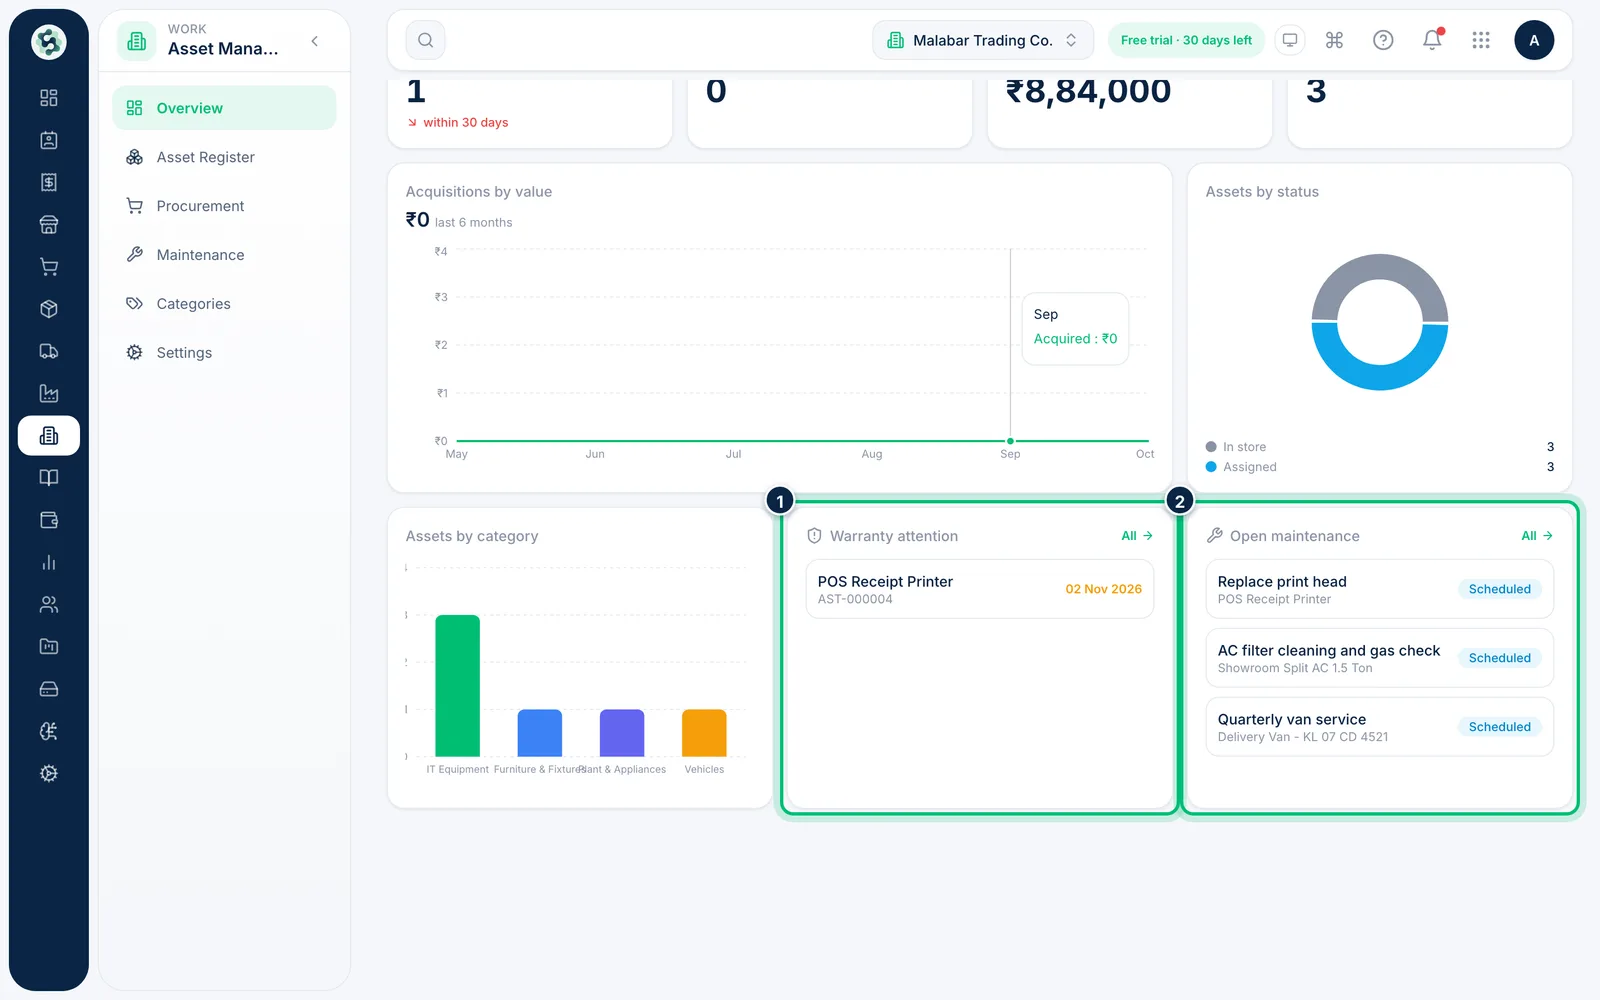Open the apps grid launcher
1600x1000 pixels.
[x=1481, y=40]
